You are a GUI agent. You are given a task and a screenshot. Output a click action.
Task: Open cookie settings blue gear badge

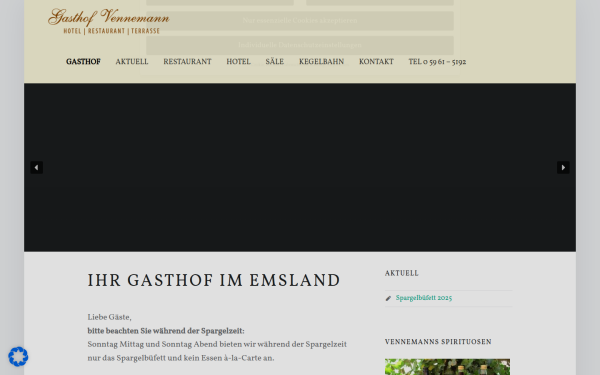click(18, 357)
